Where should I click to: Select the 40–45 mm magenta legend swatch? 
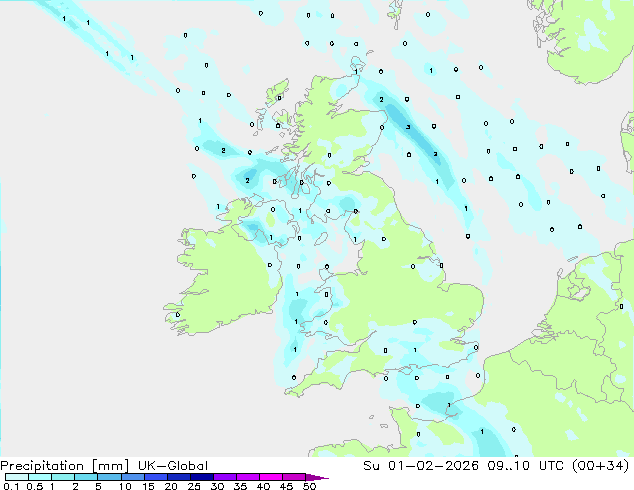click(x=271, y=477)
